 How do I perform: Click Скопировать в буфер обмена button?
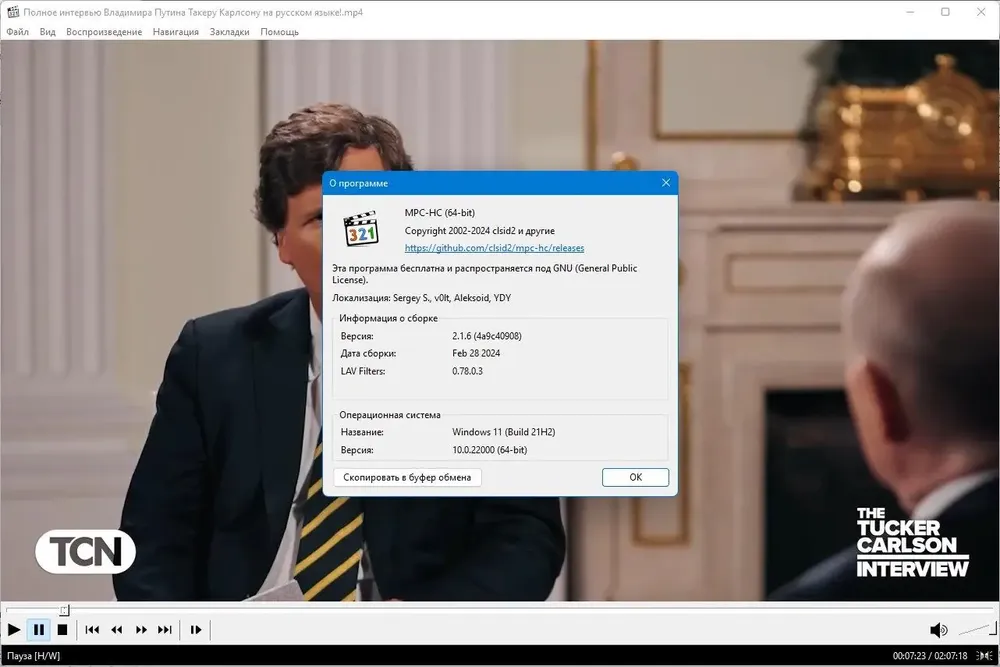click(407, 477)
